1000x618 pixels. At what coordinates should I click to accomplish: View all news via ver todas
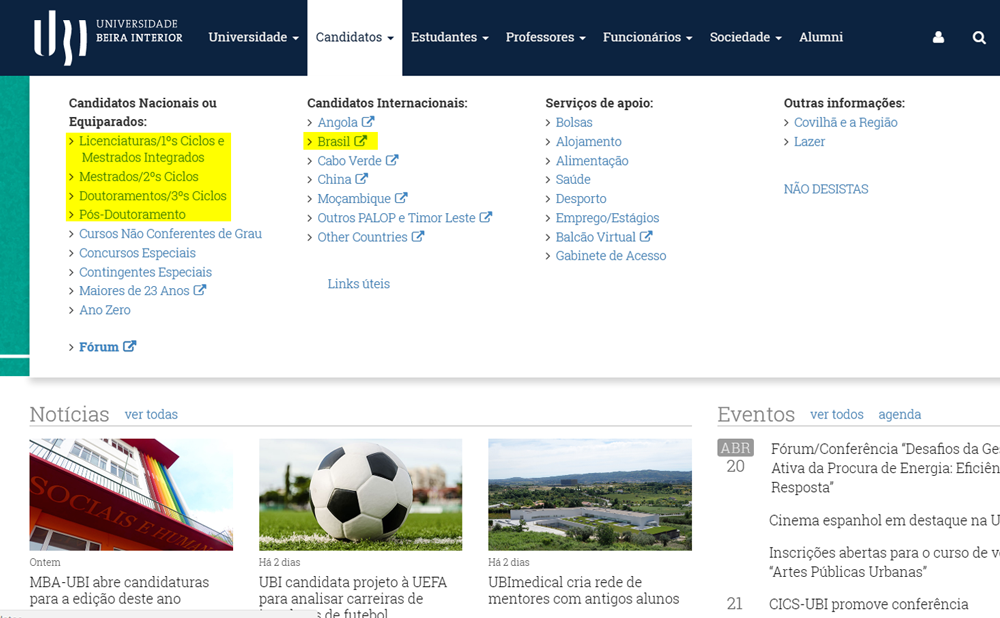[x=151, y=415]
